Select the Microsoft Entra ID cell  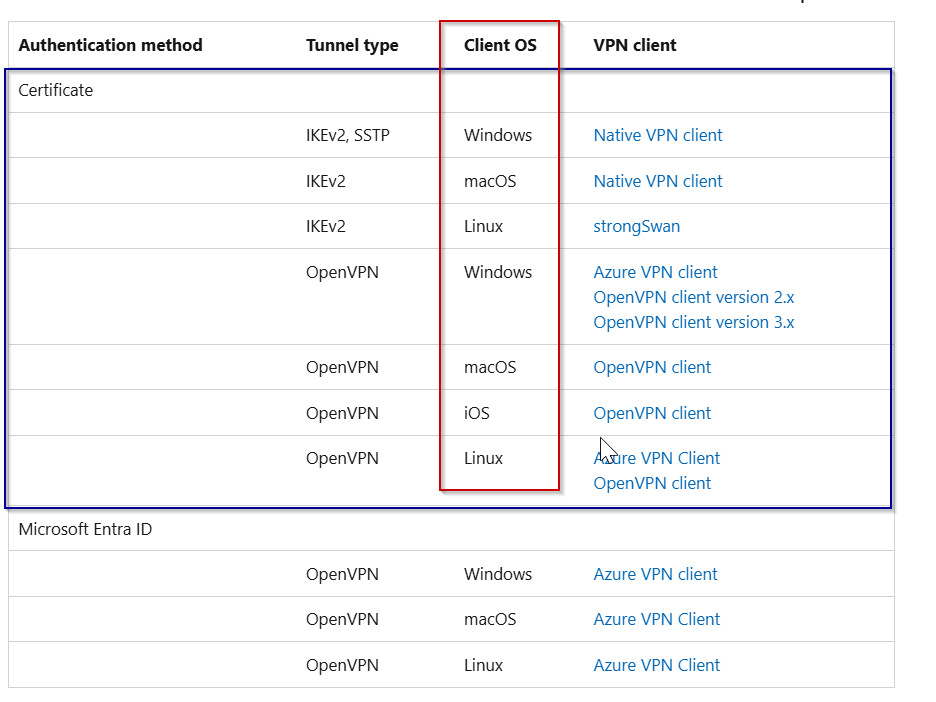(85, 529)
